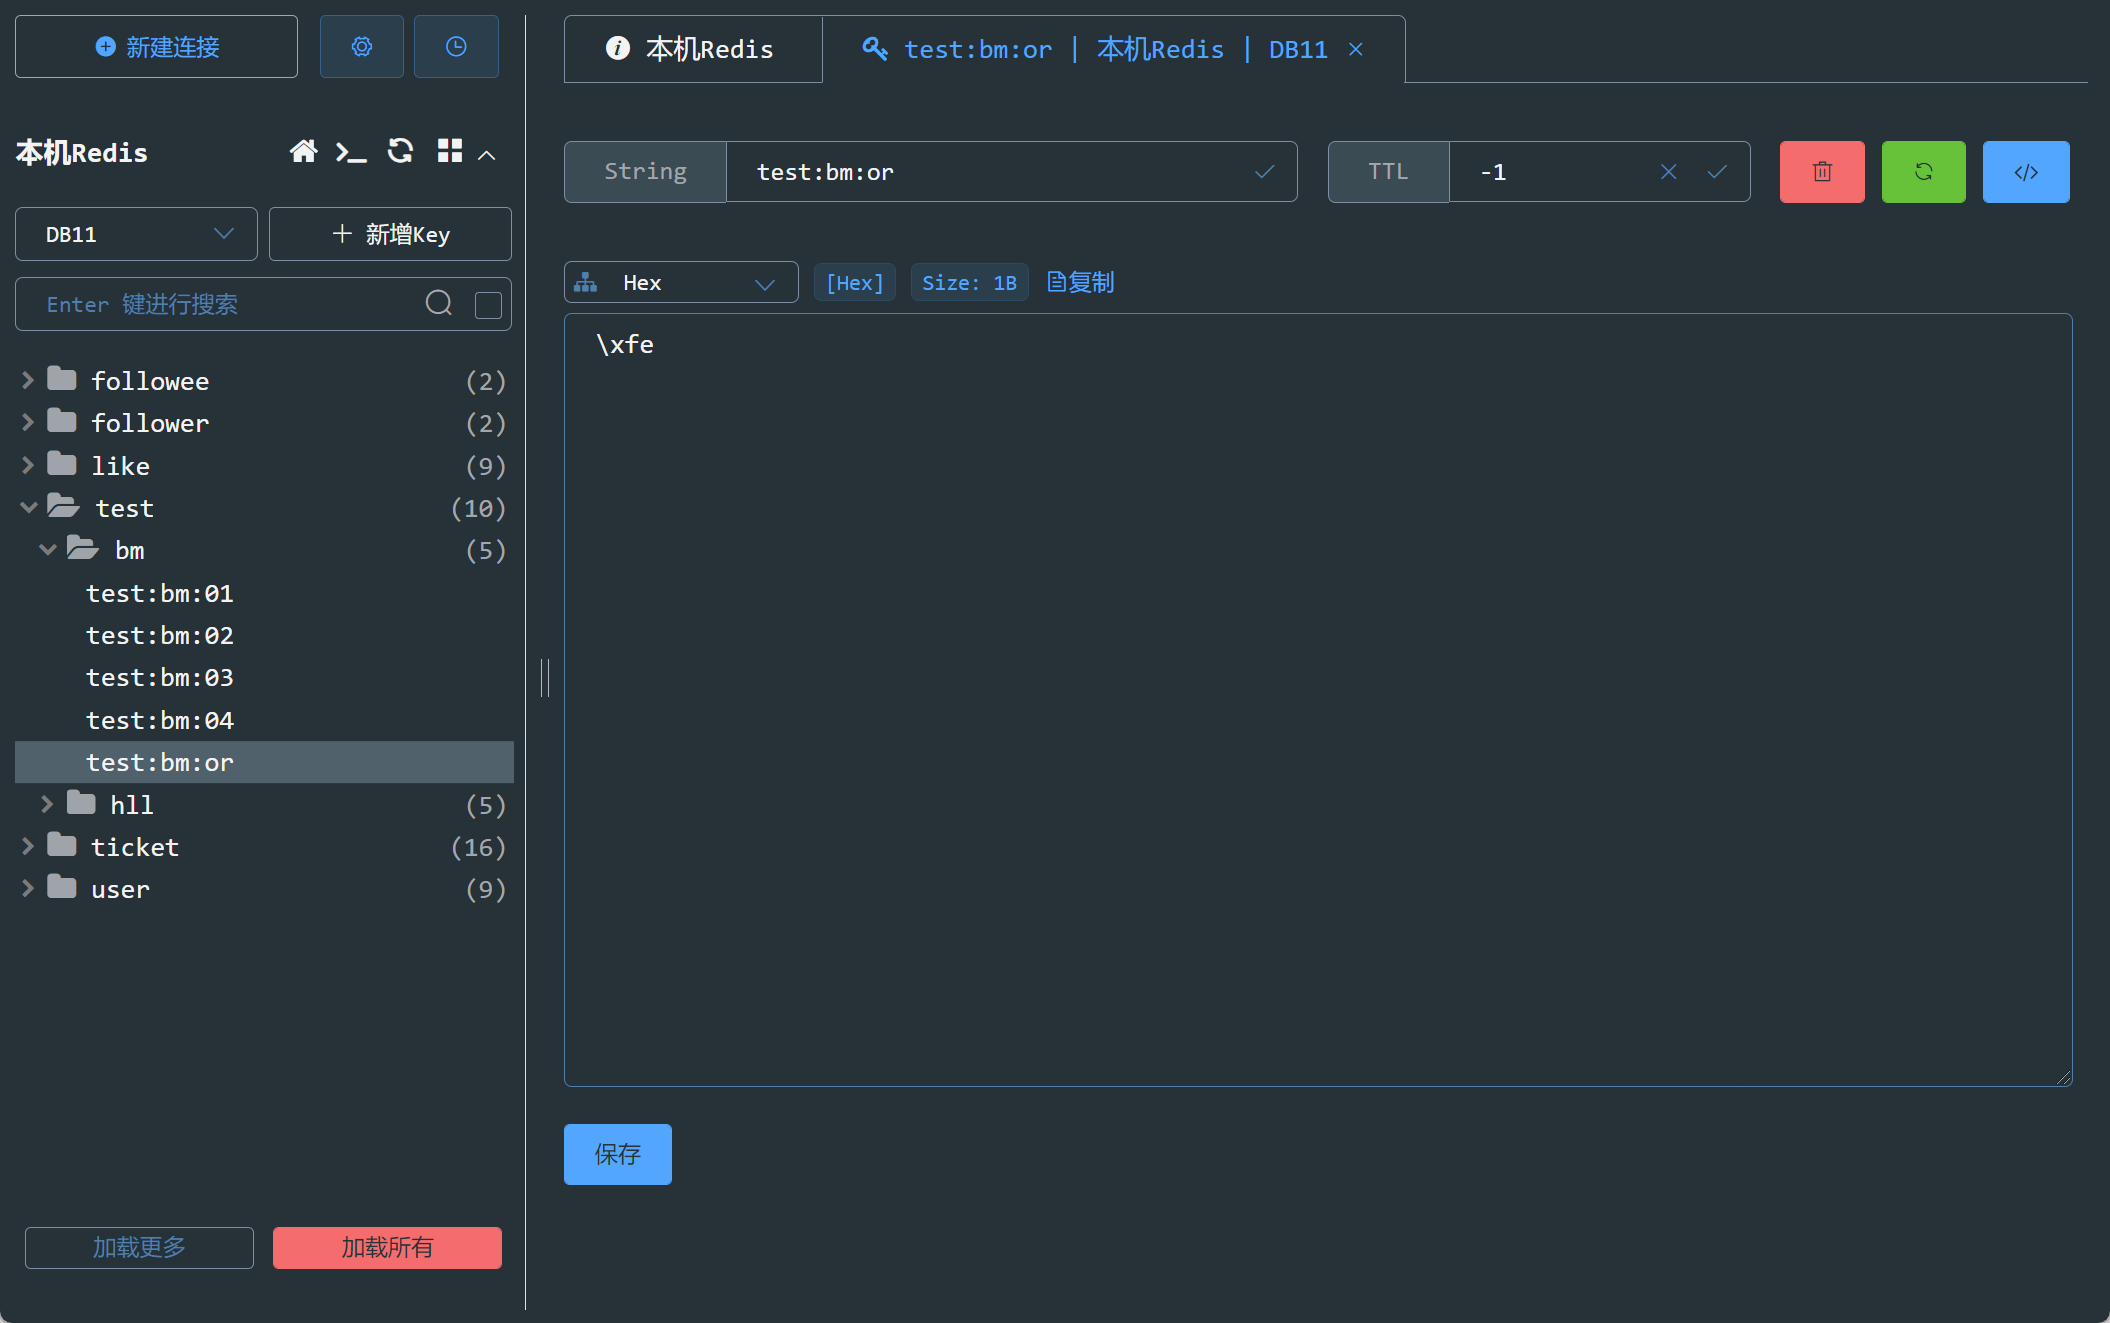Confirm TTL change check mark
Viewport: 2110px width, 1323px height.
pos(1717,172)
